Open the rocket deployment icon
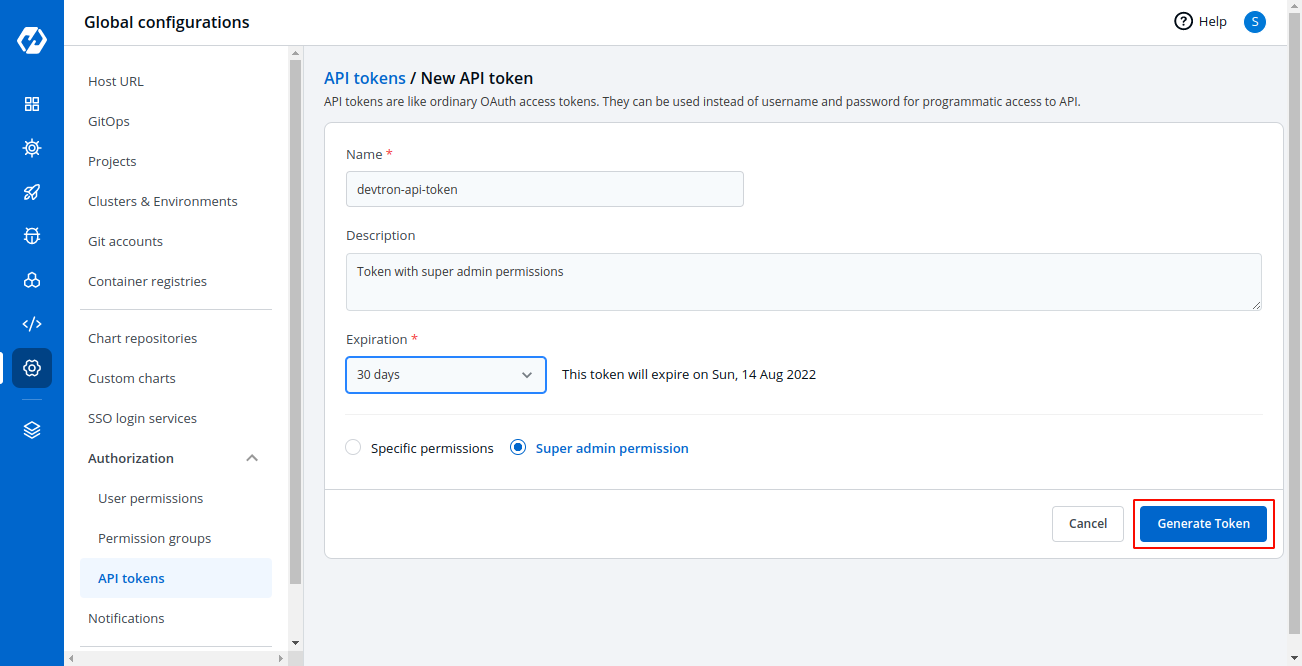This screenshot has height=666, width=1302. [32, 192]
